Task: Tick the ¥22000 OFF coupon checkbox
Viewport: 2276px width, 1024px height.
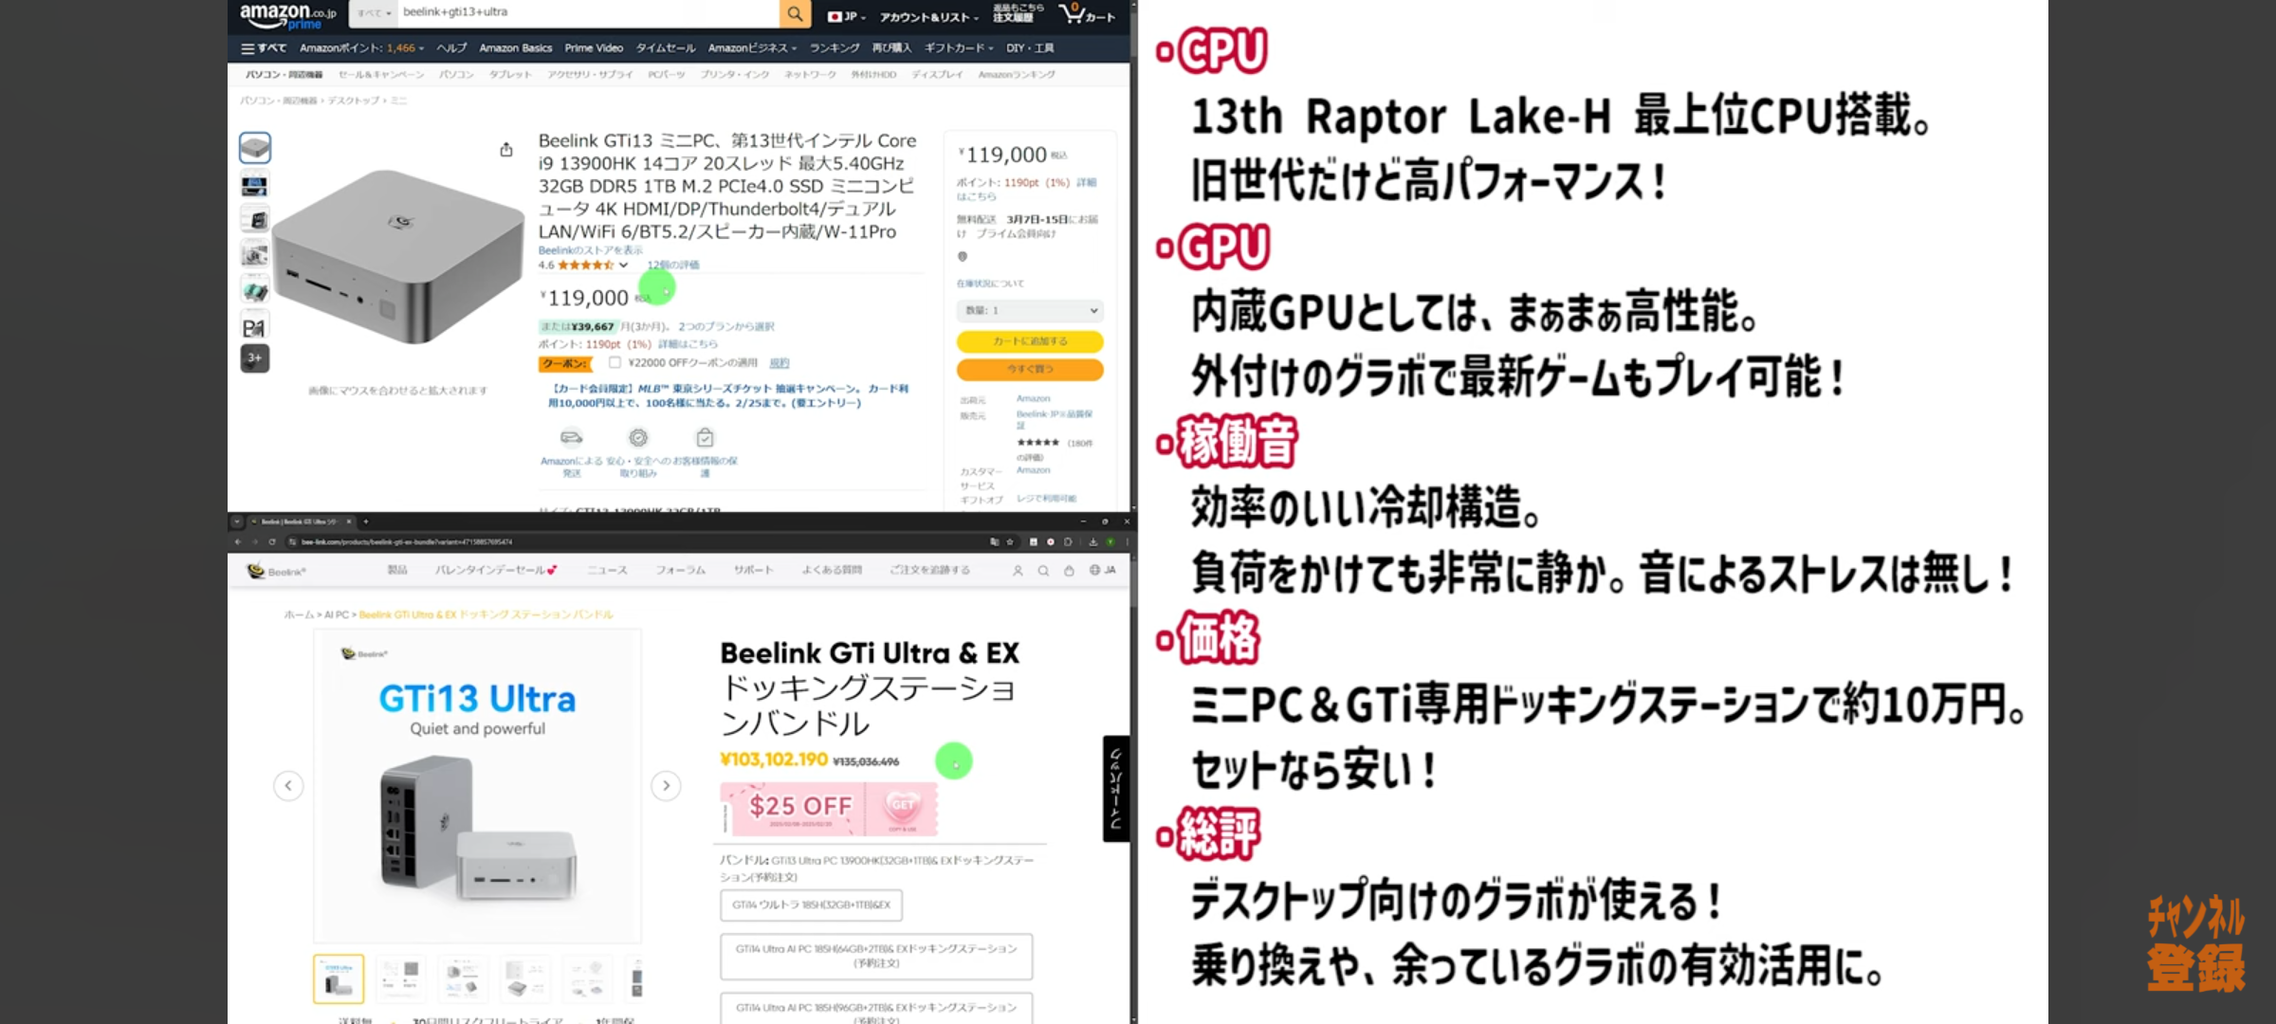Action: click(x=615, y=362)
